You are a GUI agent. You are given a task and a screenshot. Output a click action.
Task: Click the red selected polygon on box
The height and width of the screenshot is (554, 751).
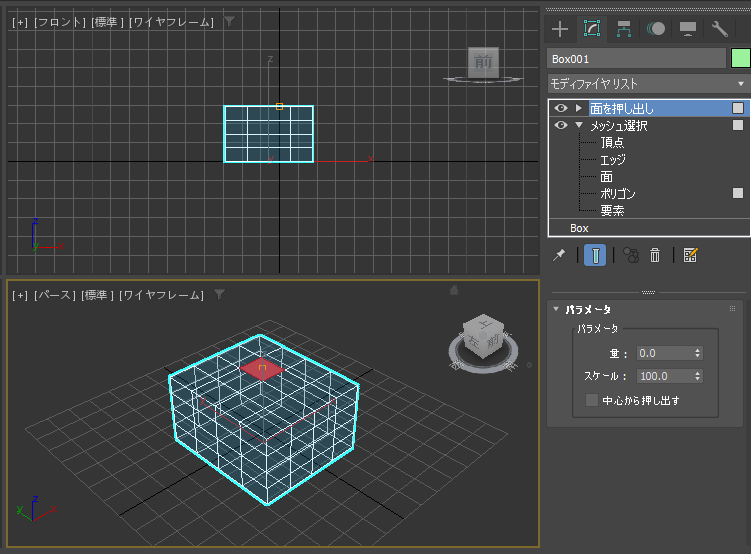(262, 369)
